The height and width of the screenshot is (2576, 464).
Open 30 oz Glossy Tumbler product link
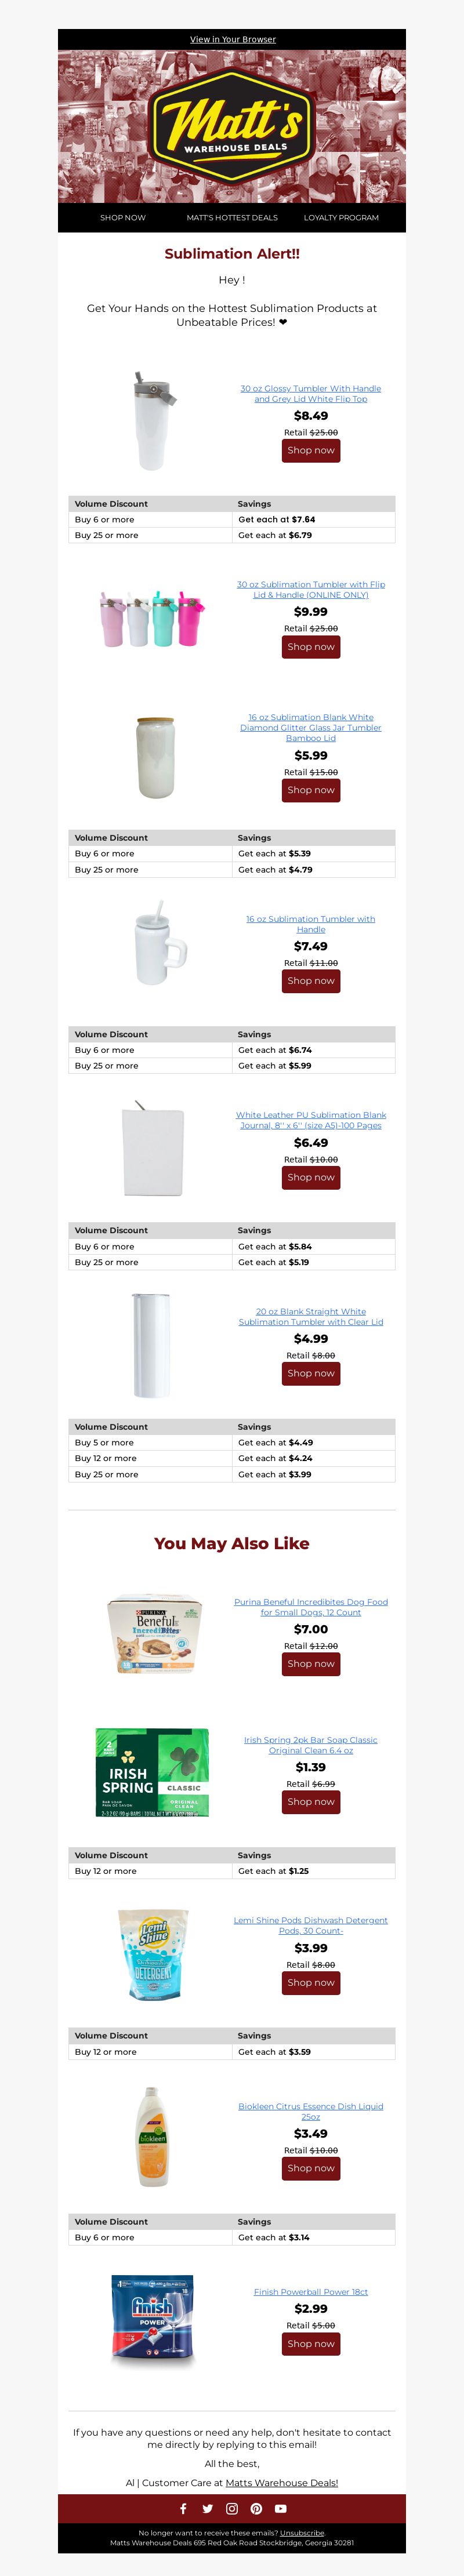coord(311,394)
